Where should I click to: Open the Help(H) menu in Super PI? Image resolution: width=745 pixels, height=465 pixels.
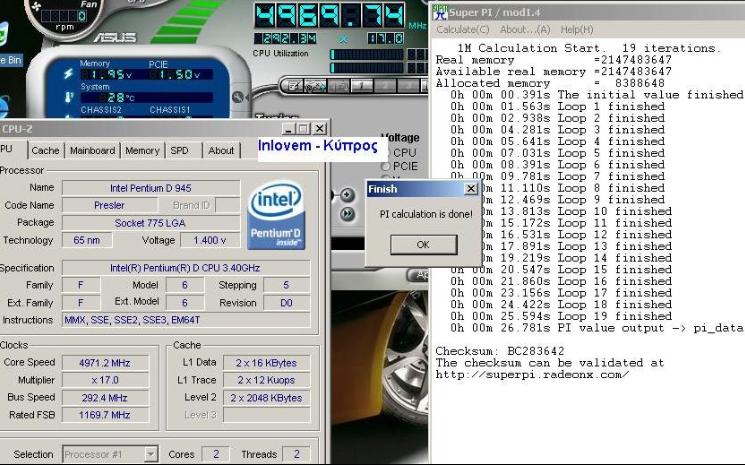point(576,30)
